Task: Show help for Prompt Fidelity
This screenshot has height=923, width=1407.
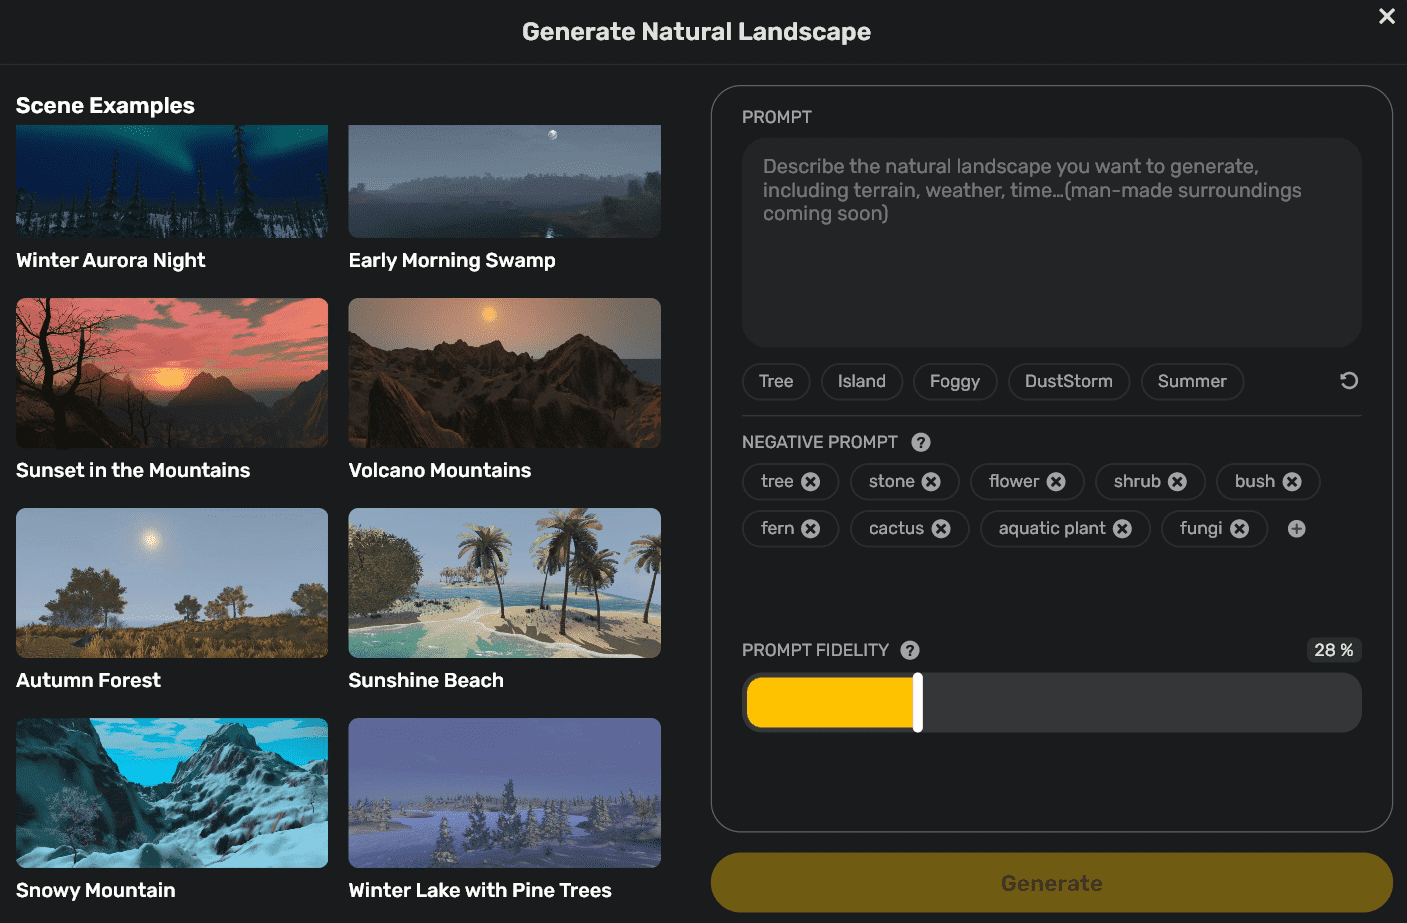Action: point(909,650)
